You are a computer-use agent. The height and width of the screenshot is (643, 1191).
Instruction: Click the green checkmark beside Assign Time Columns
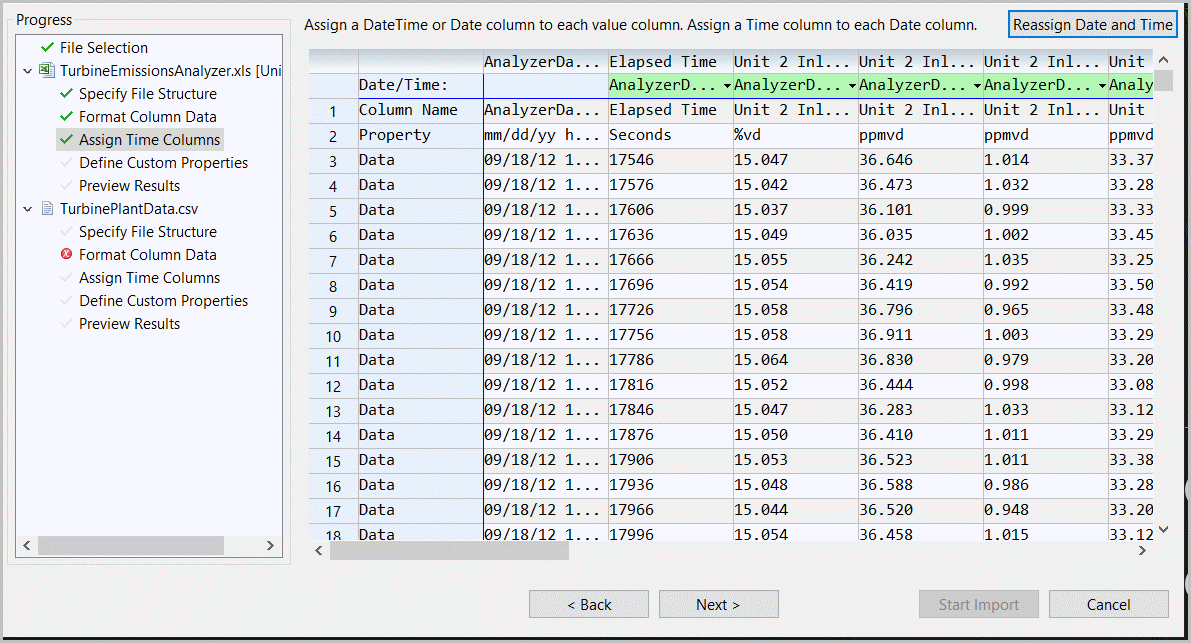[x=67, y=140]
